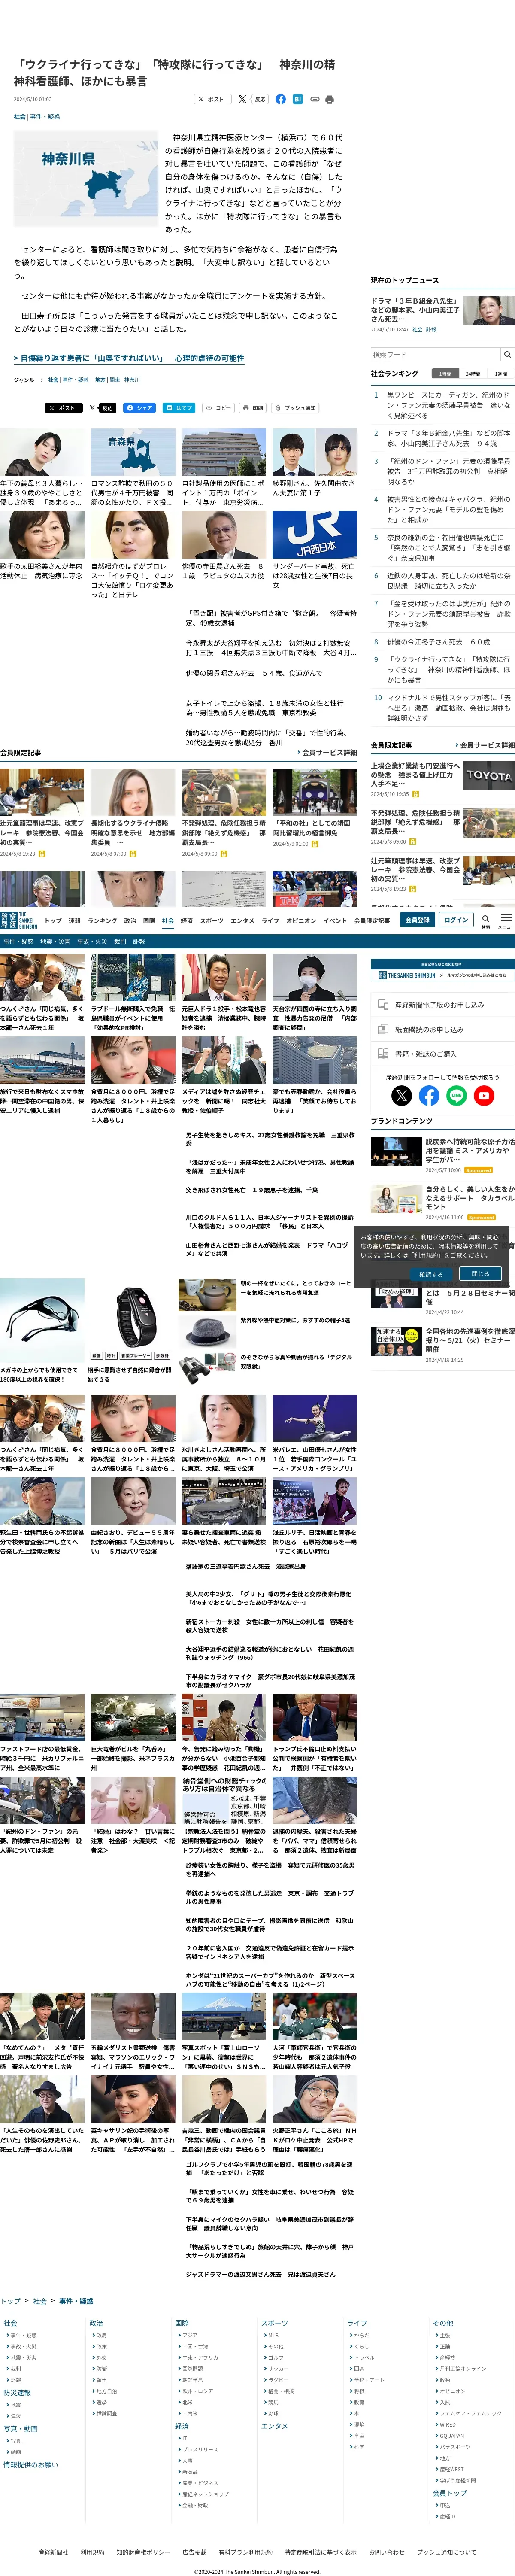Open 3年B組金八先生 top news thumbnail
This screenshot has width=515, height=2576.
(489, 310)
